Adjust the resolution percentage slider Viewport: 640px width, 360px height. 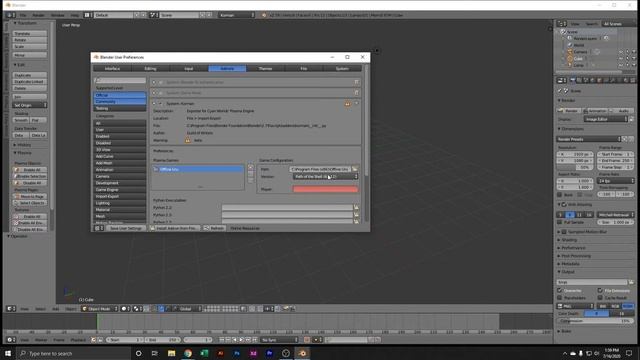click(575, 167)
